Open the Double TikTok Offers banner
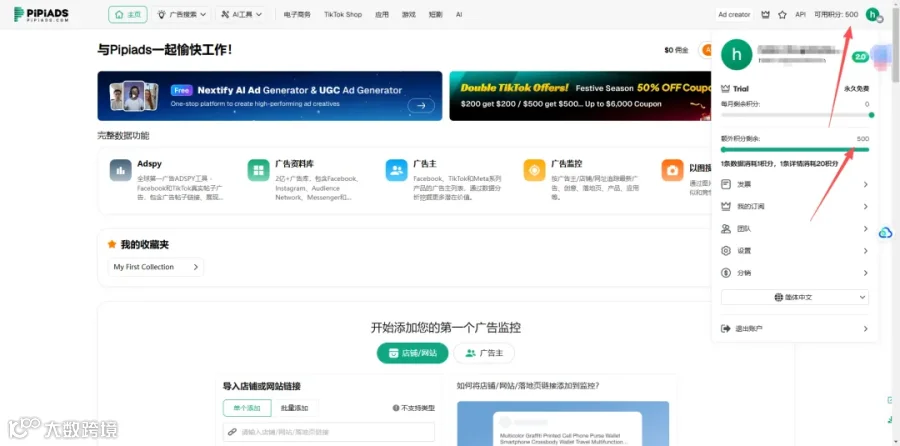The width and height of the screenshot is (900, 446). point(580,96)
